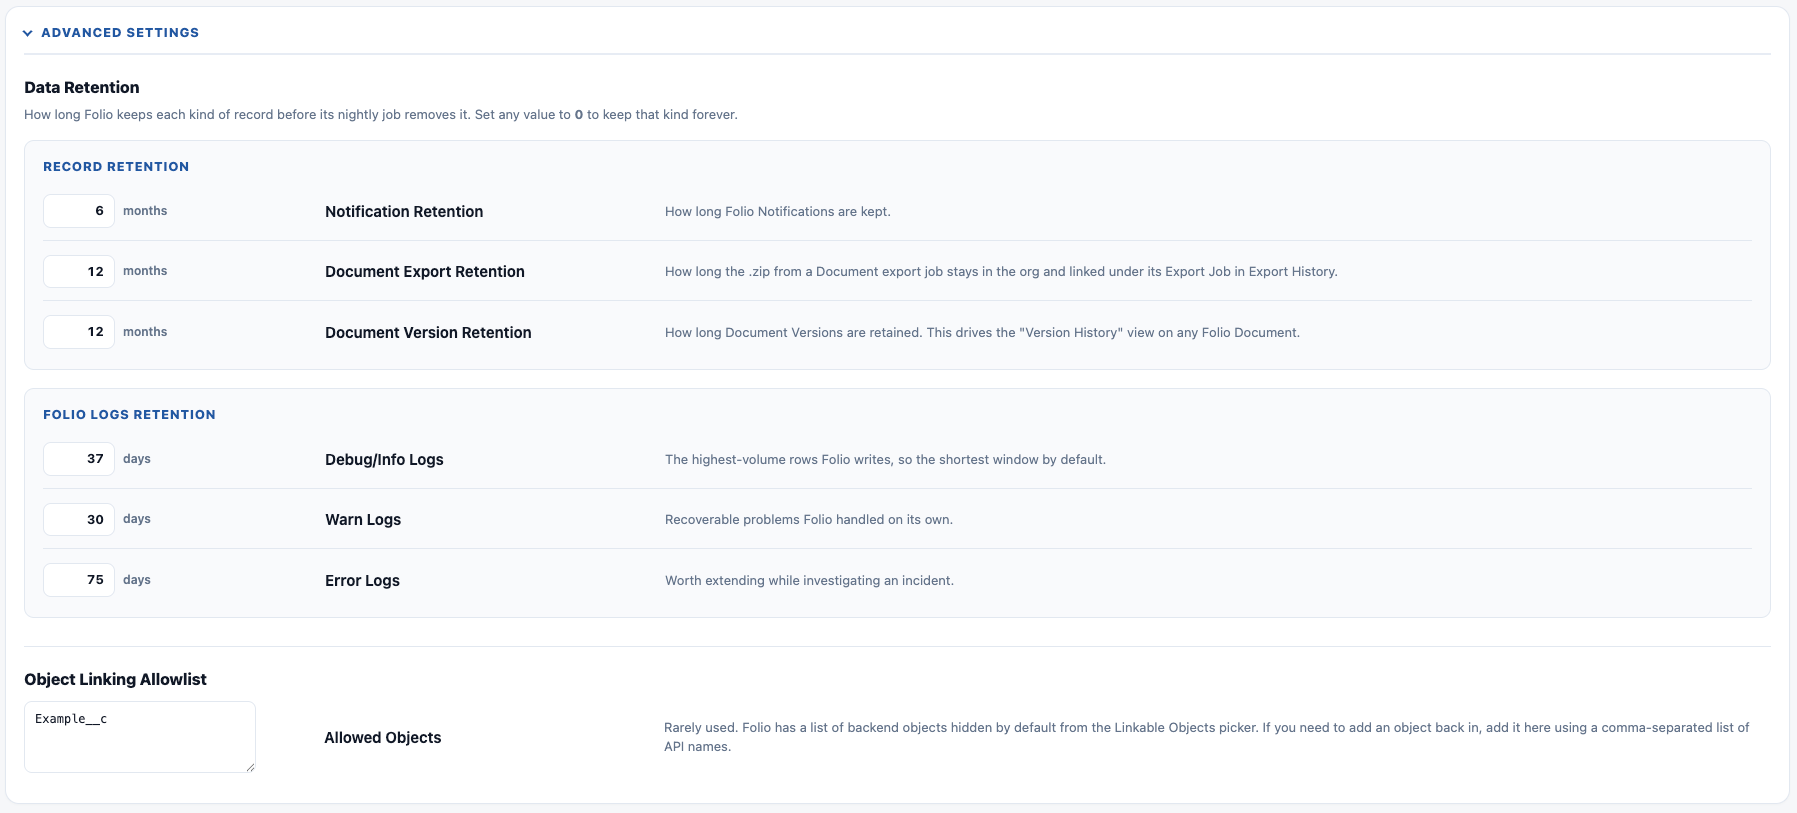Edit the Document Export Retention months field
The width and height of the screenshot is (1797, 813).
[79, 271]
